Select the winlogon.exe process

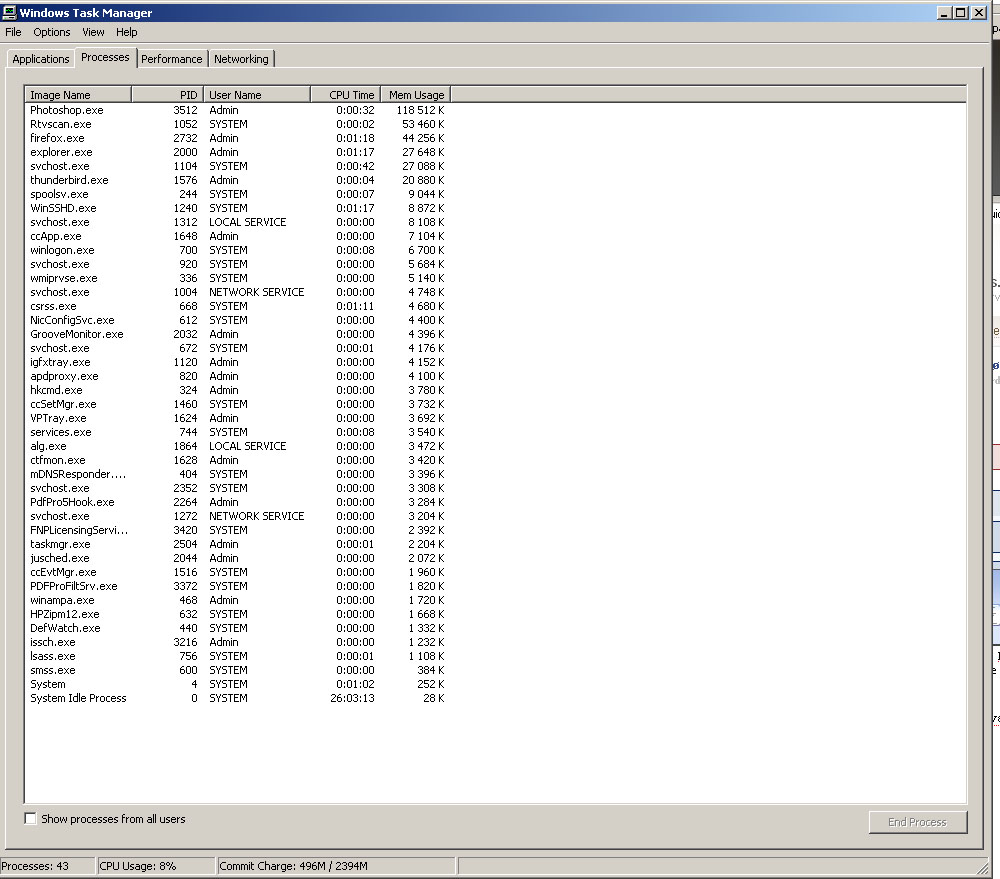[x=237, y=250]
